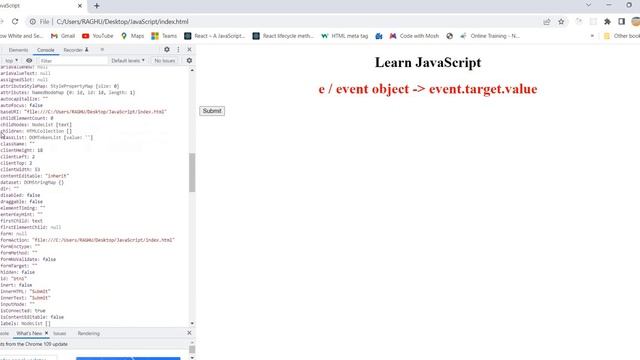
Task: Click console scrollbar up arrow
Action: click(192, 71)
